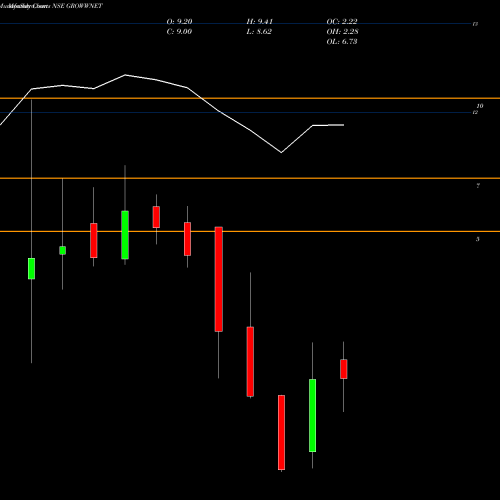Click the 'OC: 2.22' readout
The width and height of the screenshot is (500, 500).
[x=342, y=22]
